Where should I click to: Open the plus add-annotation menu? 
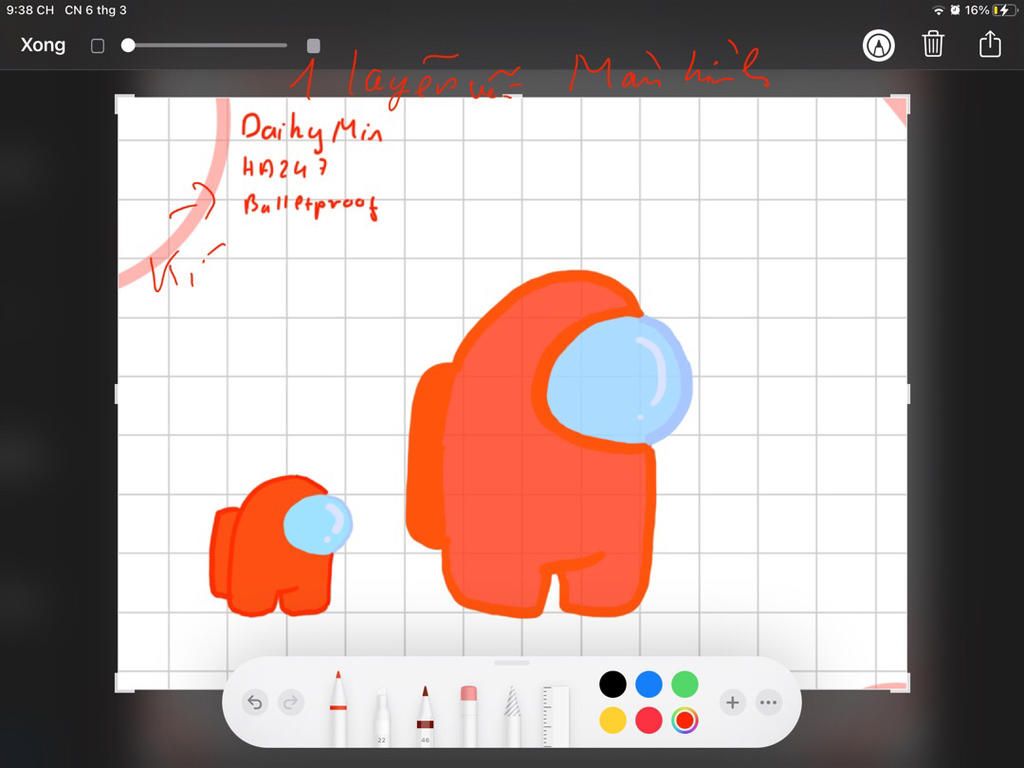tap(733, 703)
